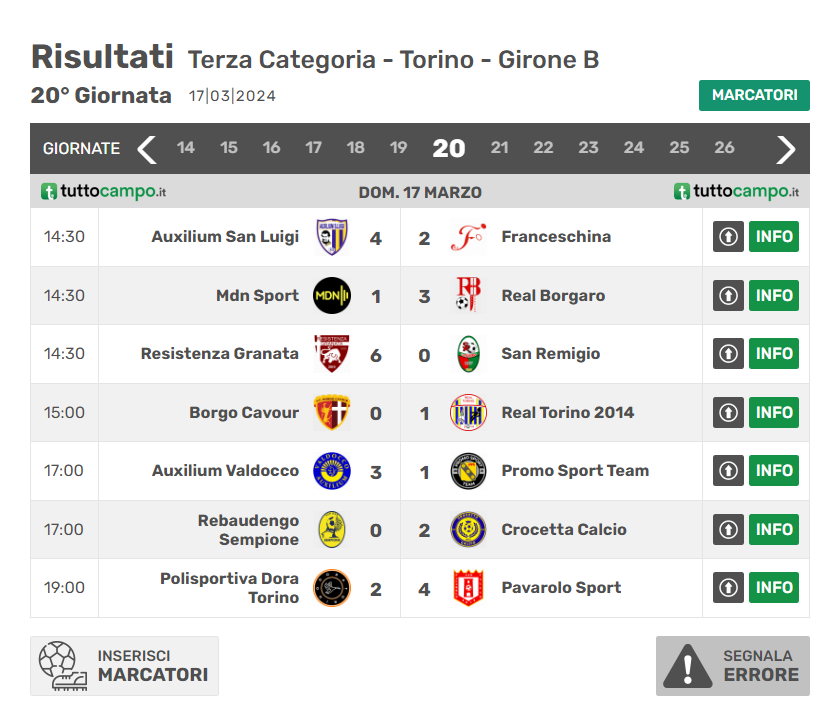Click the Pavarolo Sport team crest
Screen dimensions: 837x717
pos(468,588)
